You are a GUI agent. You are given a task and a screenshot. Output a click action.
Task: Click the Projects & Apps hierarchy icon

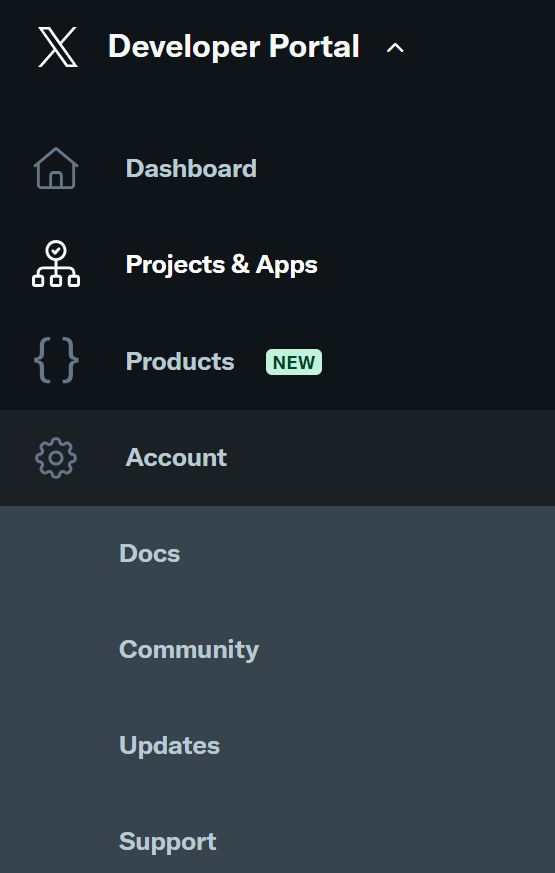click(56, 264)
